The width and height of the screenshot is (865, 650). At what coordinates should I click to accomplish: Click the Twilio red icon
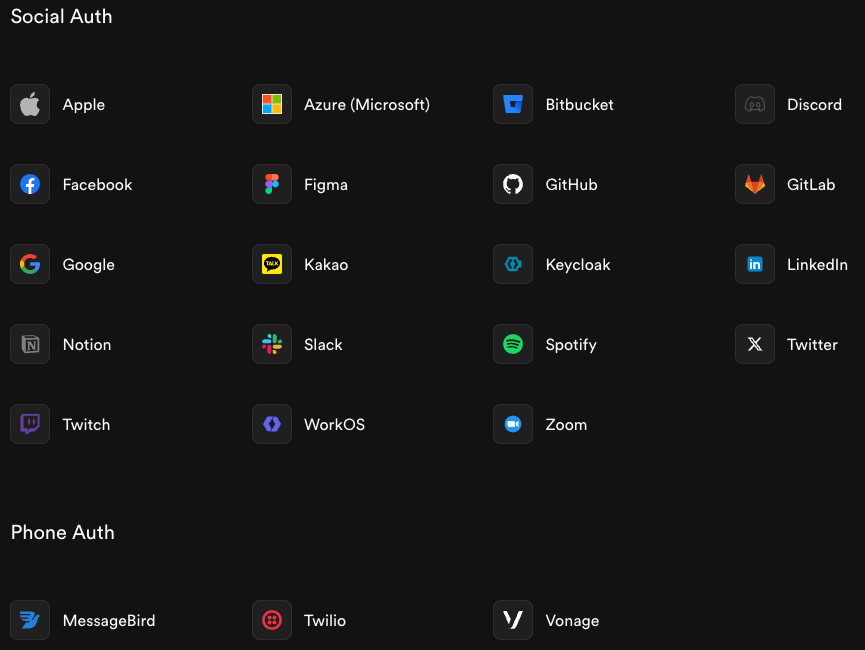click(272, 620)
